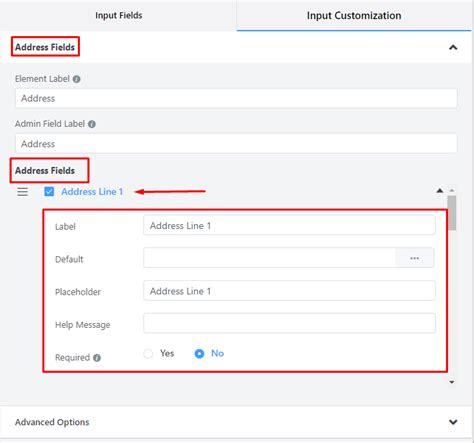Collapse Address Line 1 settings arrow
Image resolution: width=474 pixels, height=443 pixels.
click(440, 191)
